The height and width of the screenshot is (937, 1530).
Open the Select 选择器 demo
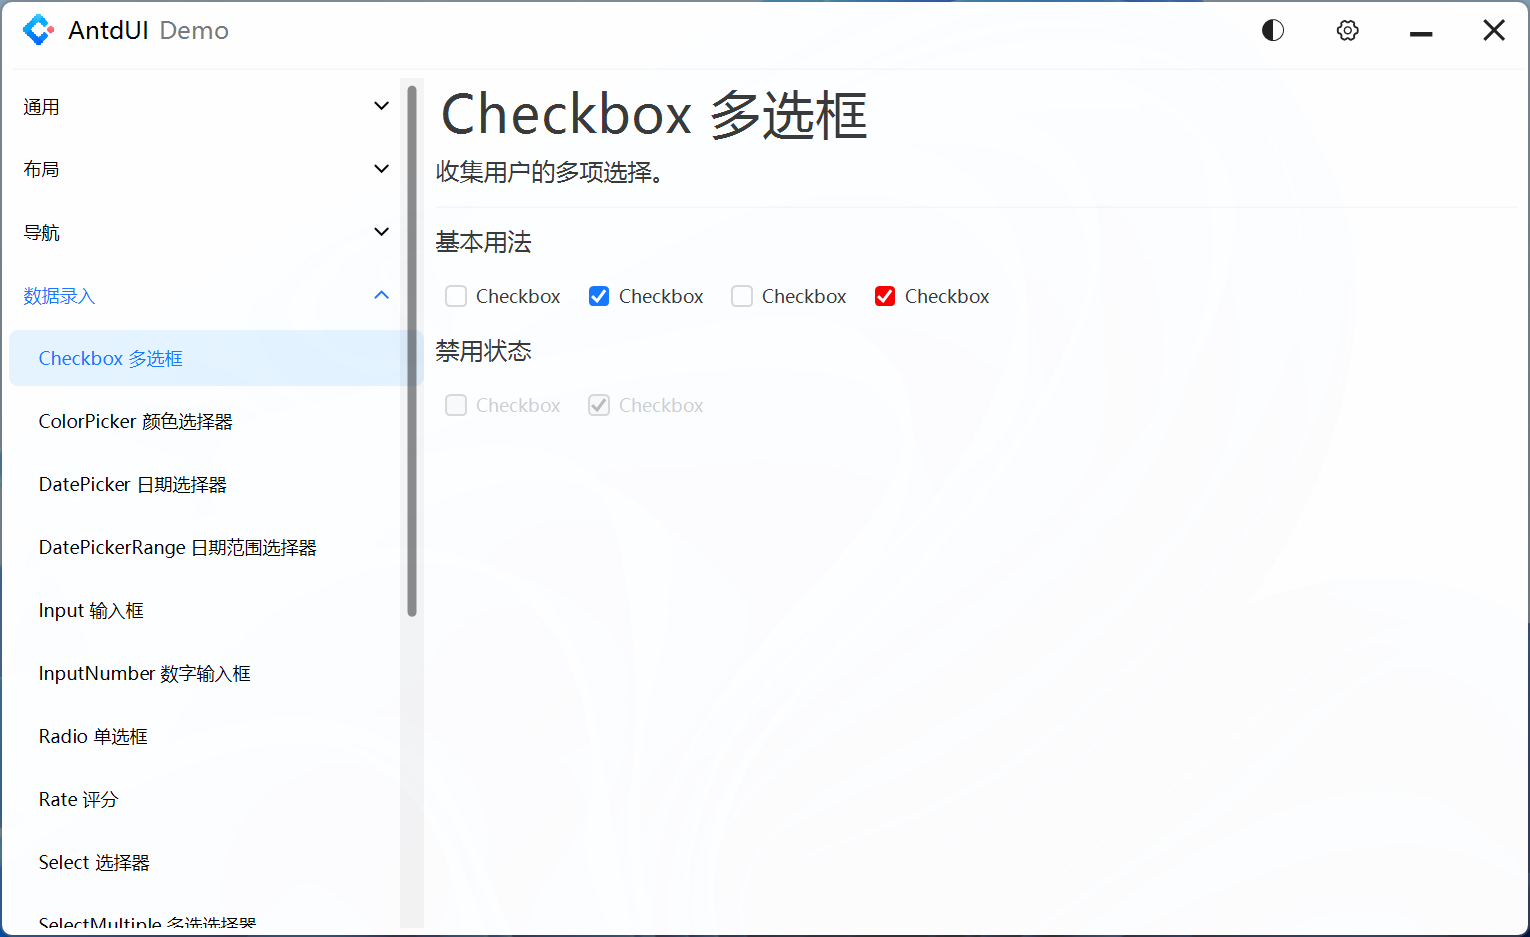tap(93, 862)
